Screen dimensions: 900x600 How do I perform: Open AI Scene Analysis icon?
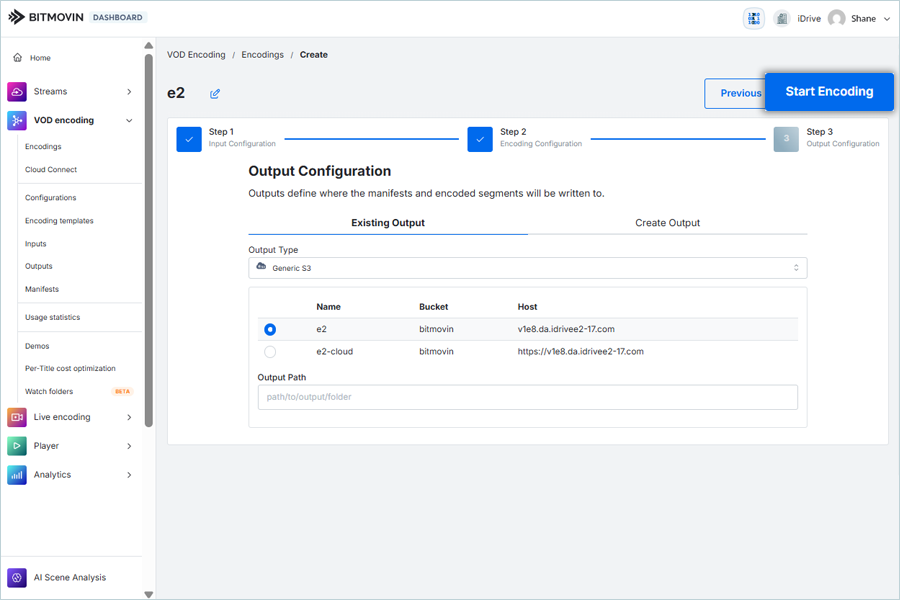click(x=17, y=578)
